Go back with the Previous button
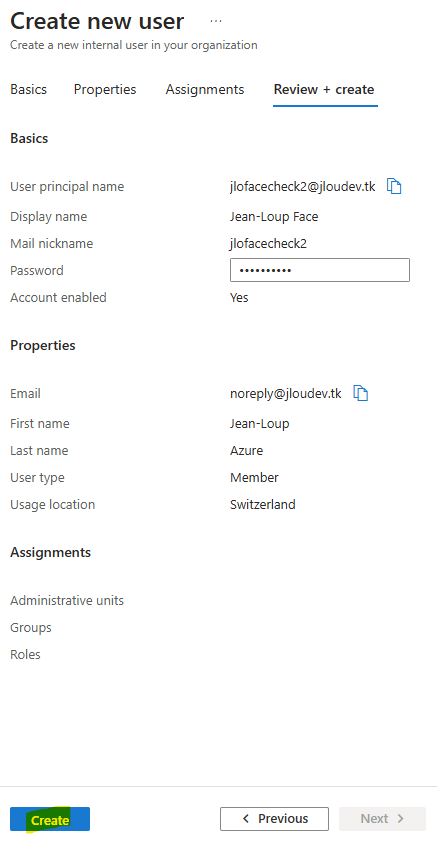This screenshot has height=841, width=437. (275, 818)
